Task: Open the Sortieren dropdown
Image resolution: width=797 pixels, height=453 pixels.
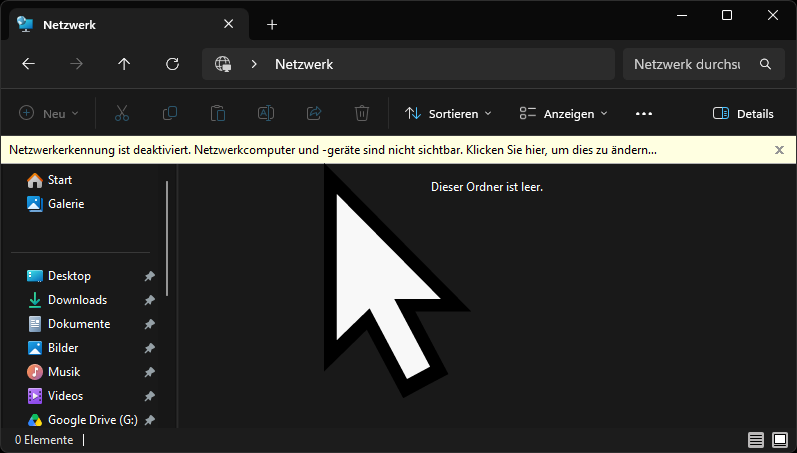Action: click(x=448, y=113)
